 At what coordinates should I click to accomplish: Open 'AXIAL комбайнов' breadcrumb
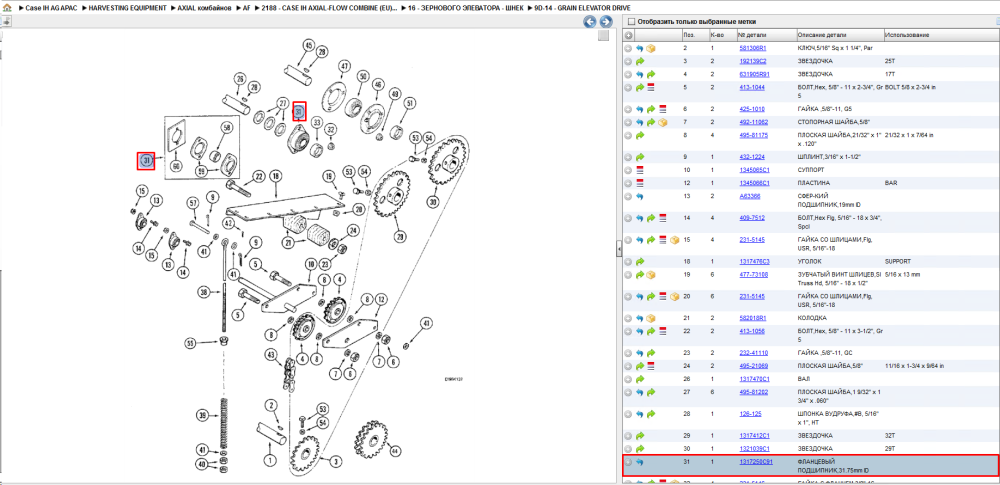204,10
